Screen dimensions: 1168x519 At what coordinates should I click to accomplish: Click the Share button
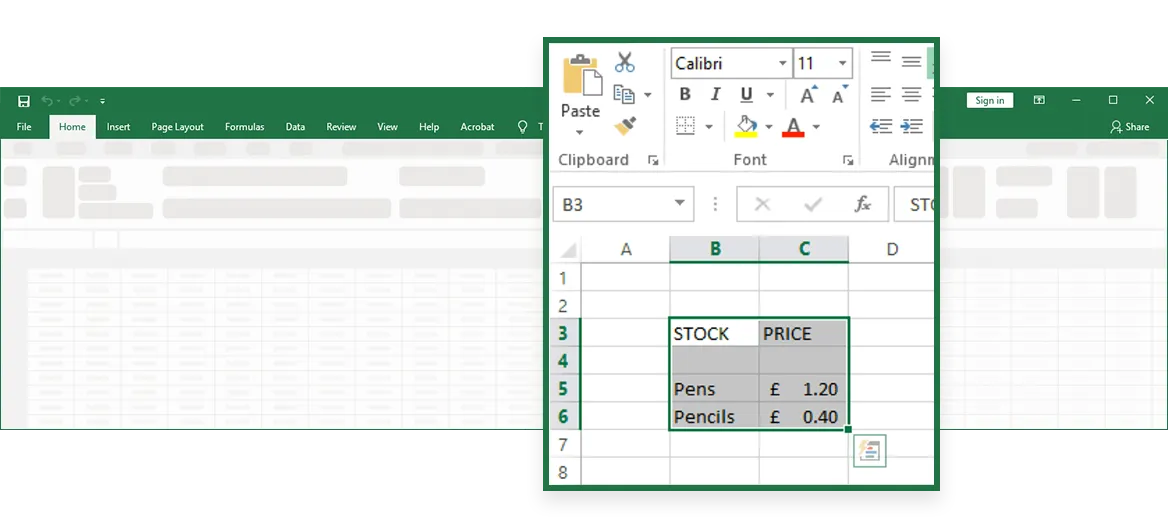[x=1130, y=127]
